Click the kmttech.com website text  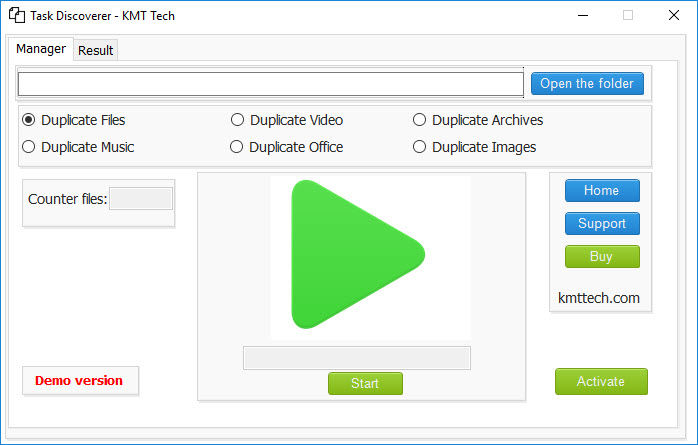tap(598, 298)
